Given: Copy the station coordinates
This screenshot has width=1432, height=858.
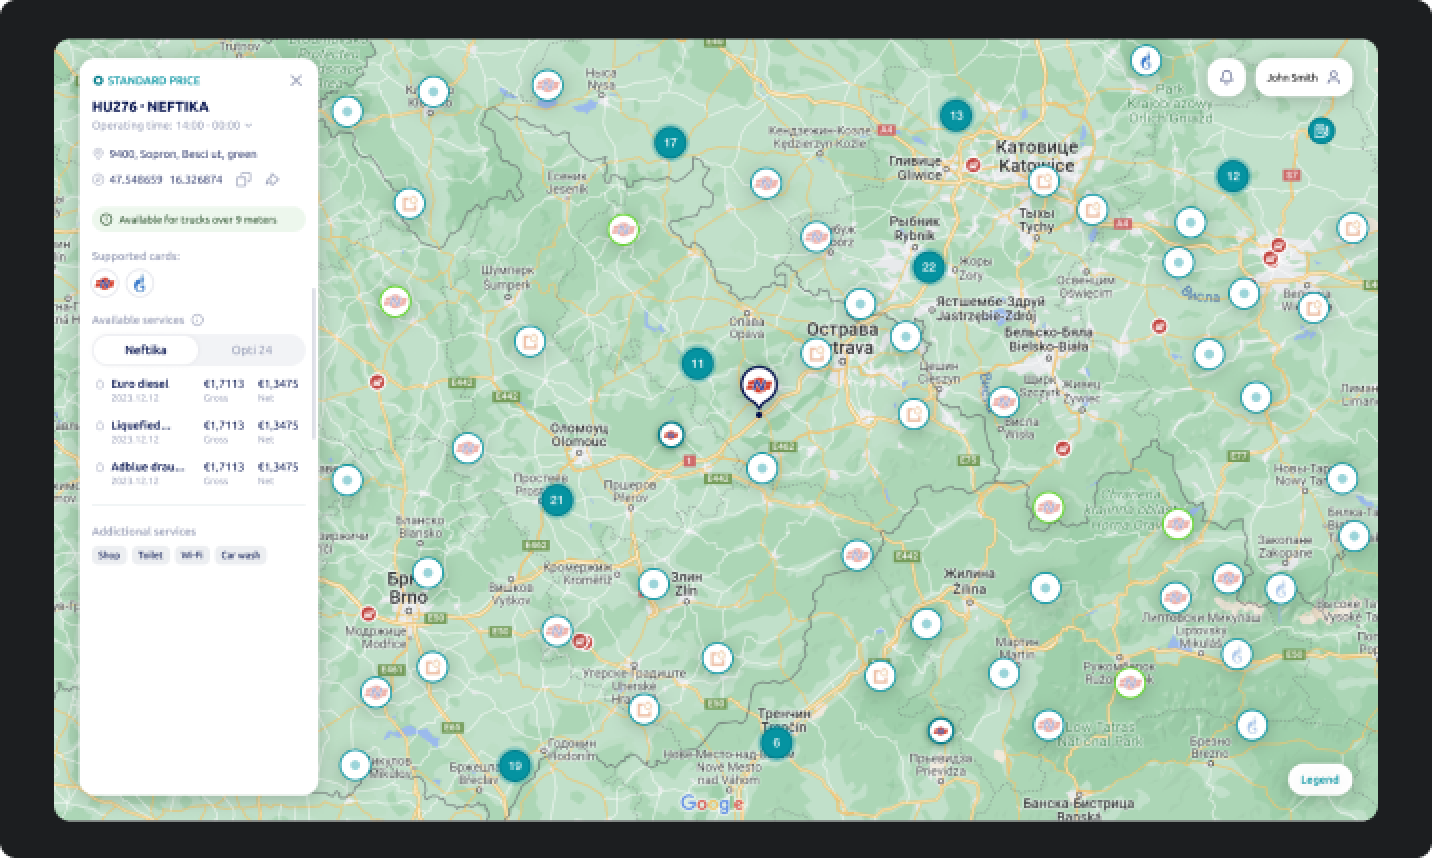Looking at the screenshot, I should [x=243, y=180].
